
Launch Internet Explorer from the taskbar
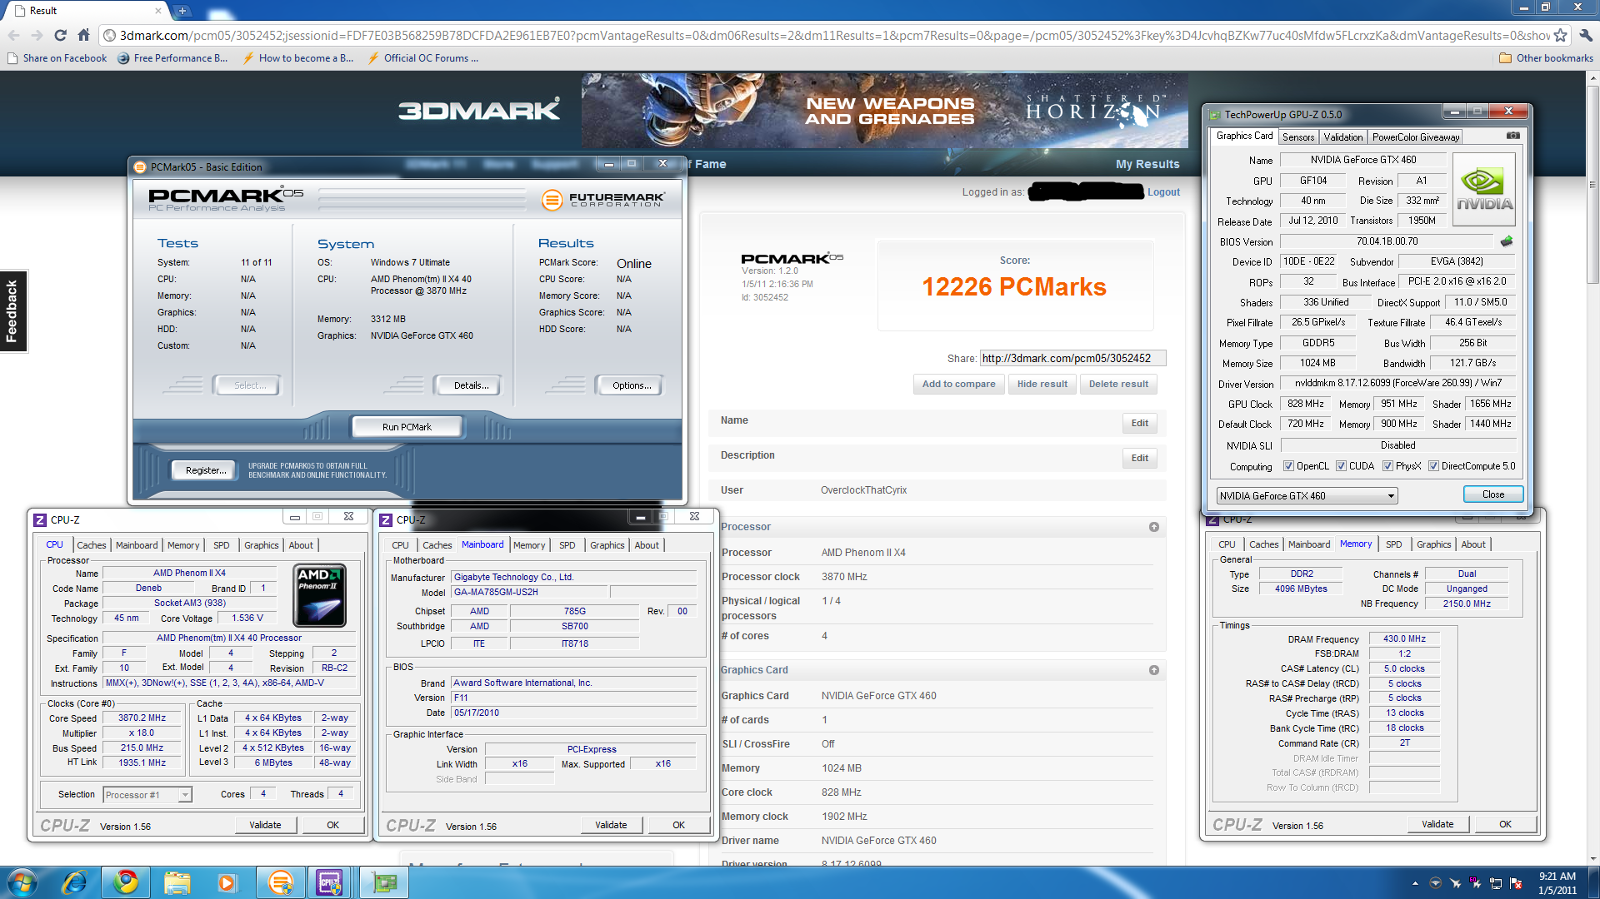(75, 882)
